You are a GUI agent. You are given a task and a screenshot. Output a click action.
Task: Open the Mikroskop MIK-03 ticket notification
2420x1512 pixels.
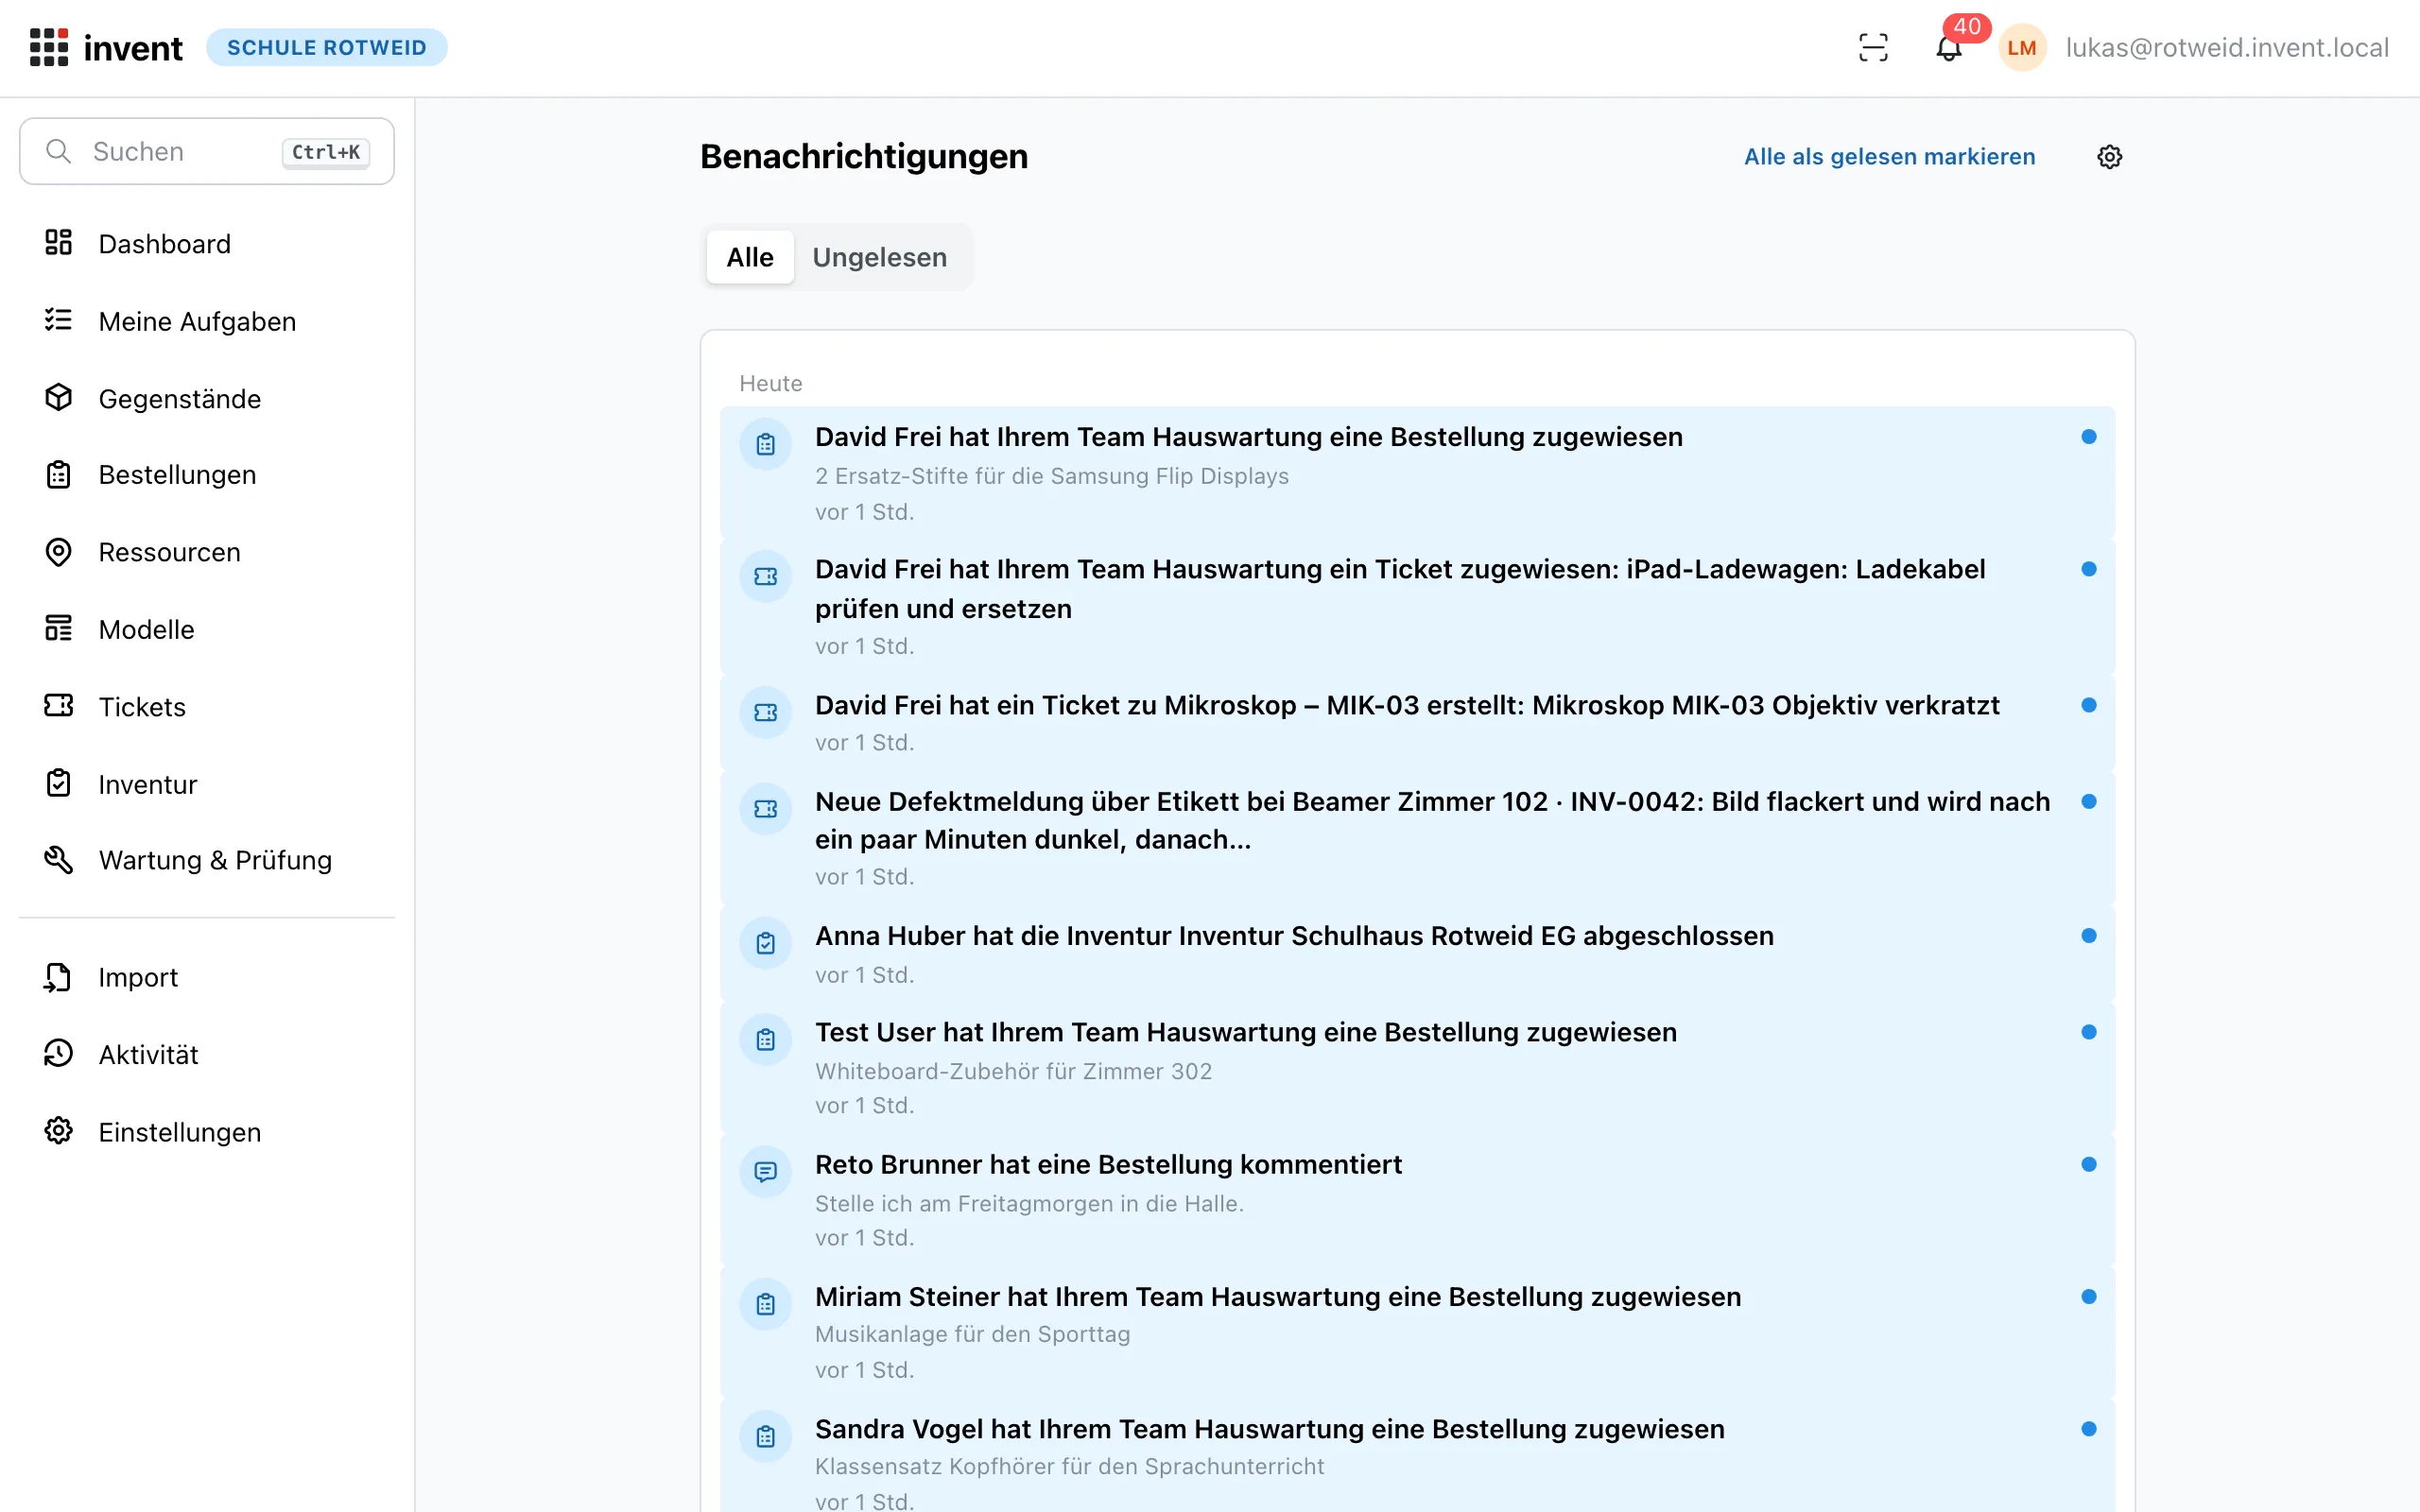[x=1417, y=722]
